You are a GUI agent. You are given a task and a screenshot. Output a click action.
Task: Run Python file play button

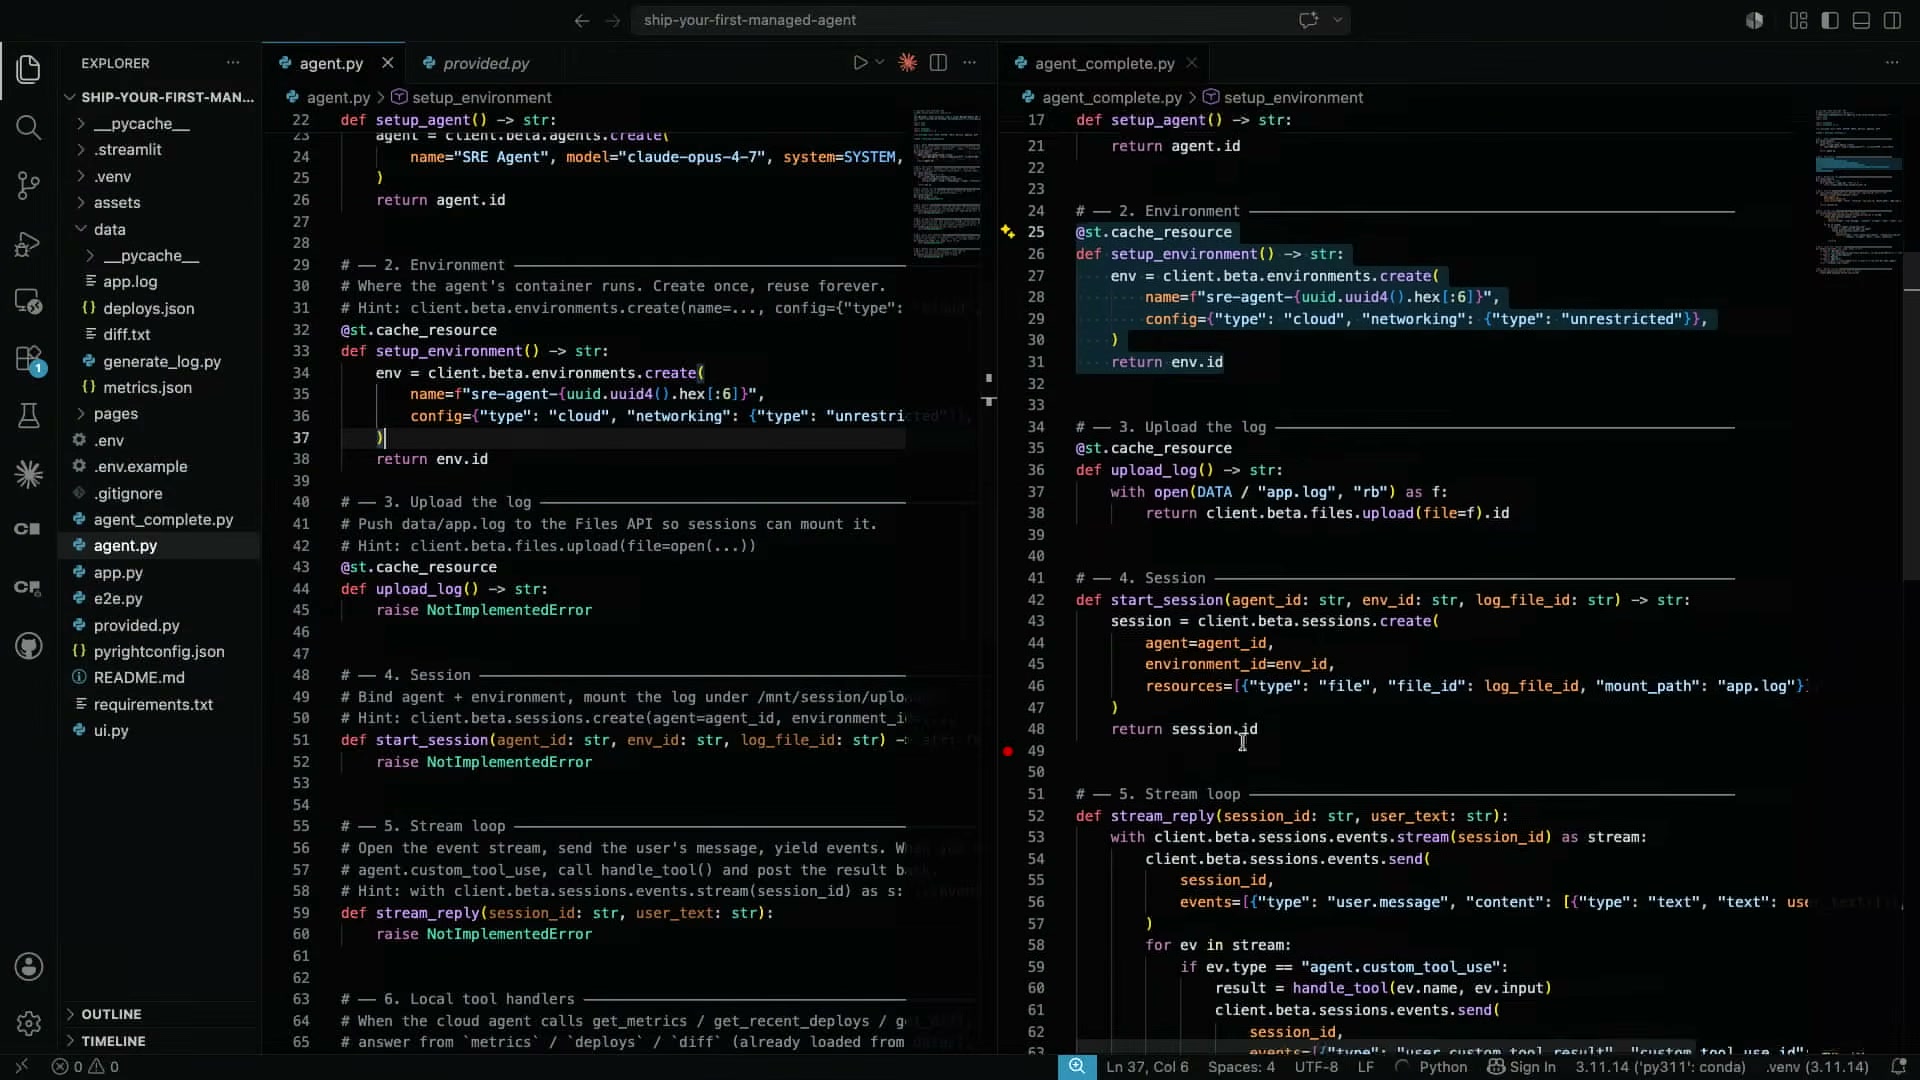[860, 63]
